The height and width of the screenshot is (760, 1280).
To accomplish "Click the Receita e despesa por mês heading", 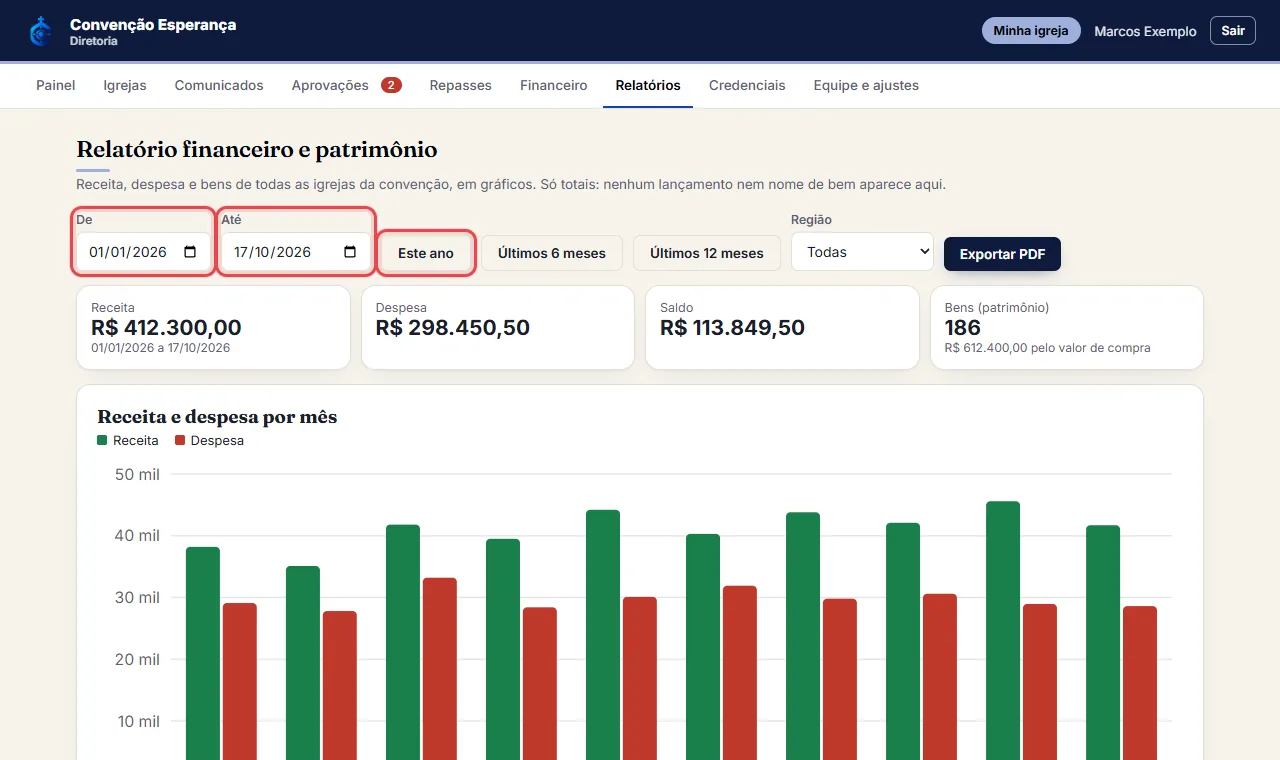I will (x=217, y=417).
